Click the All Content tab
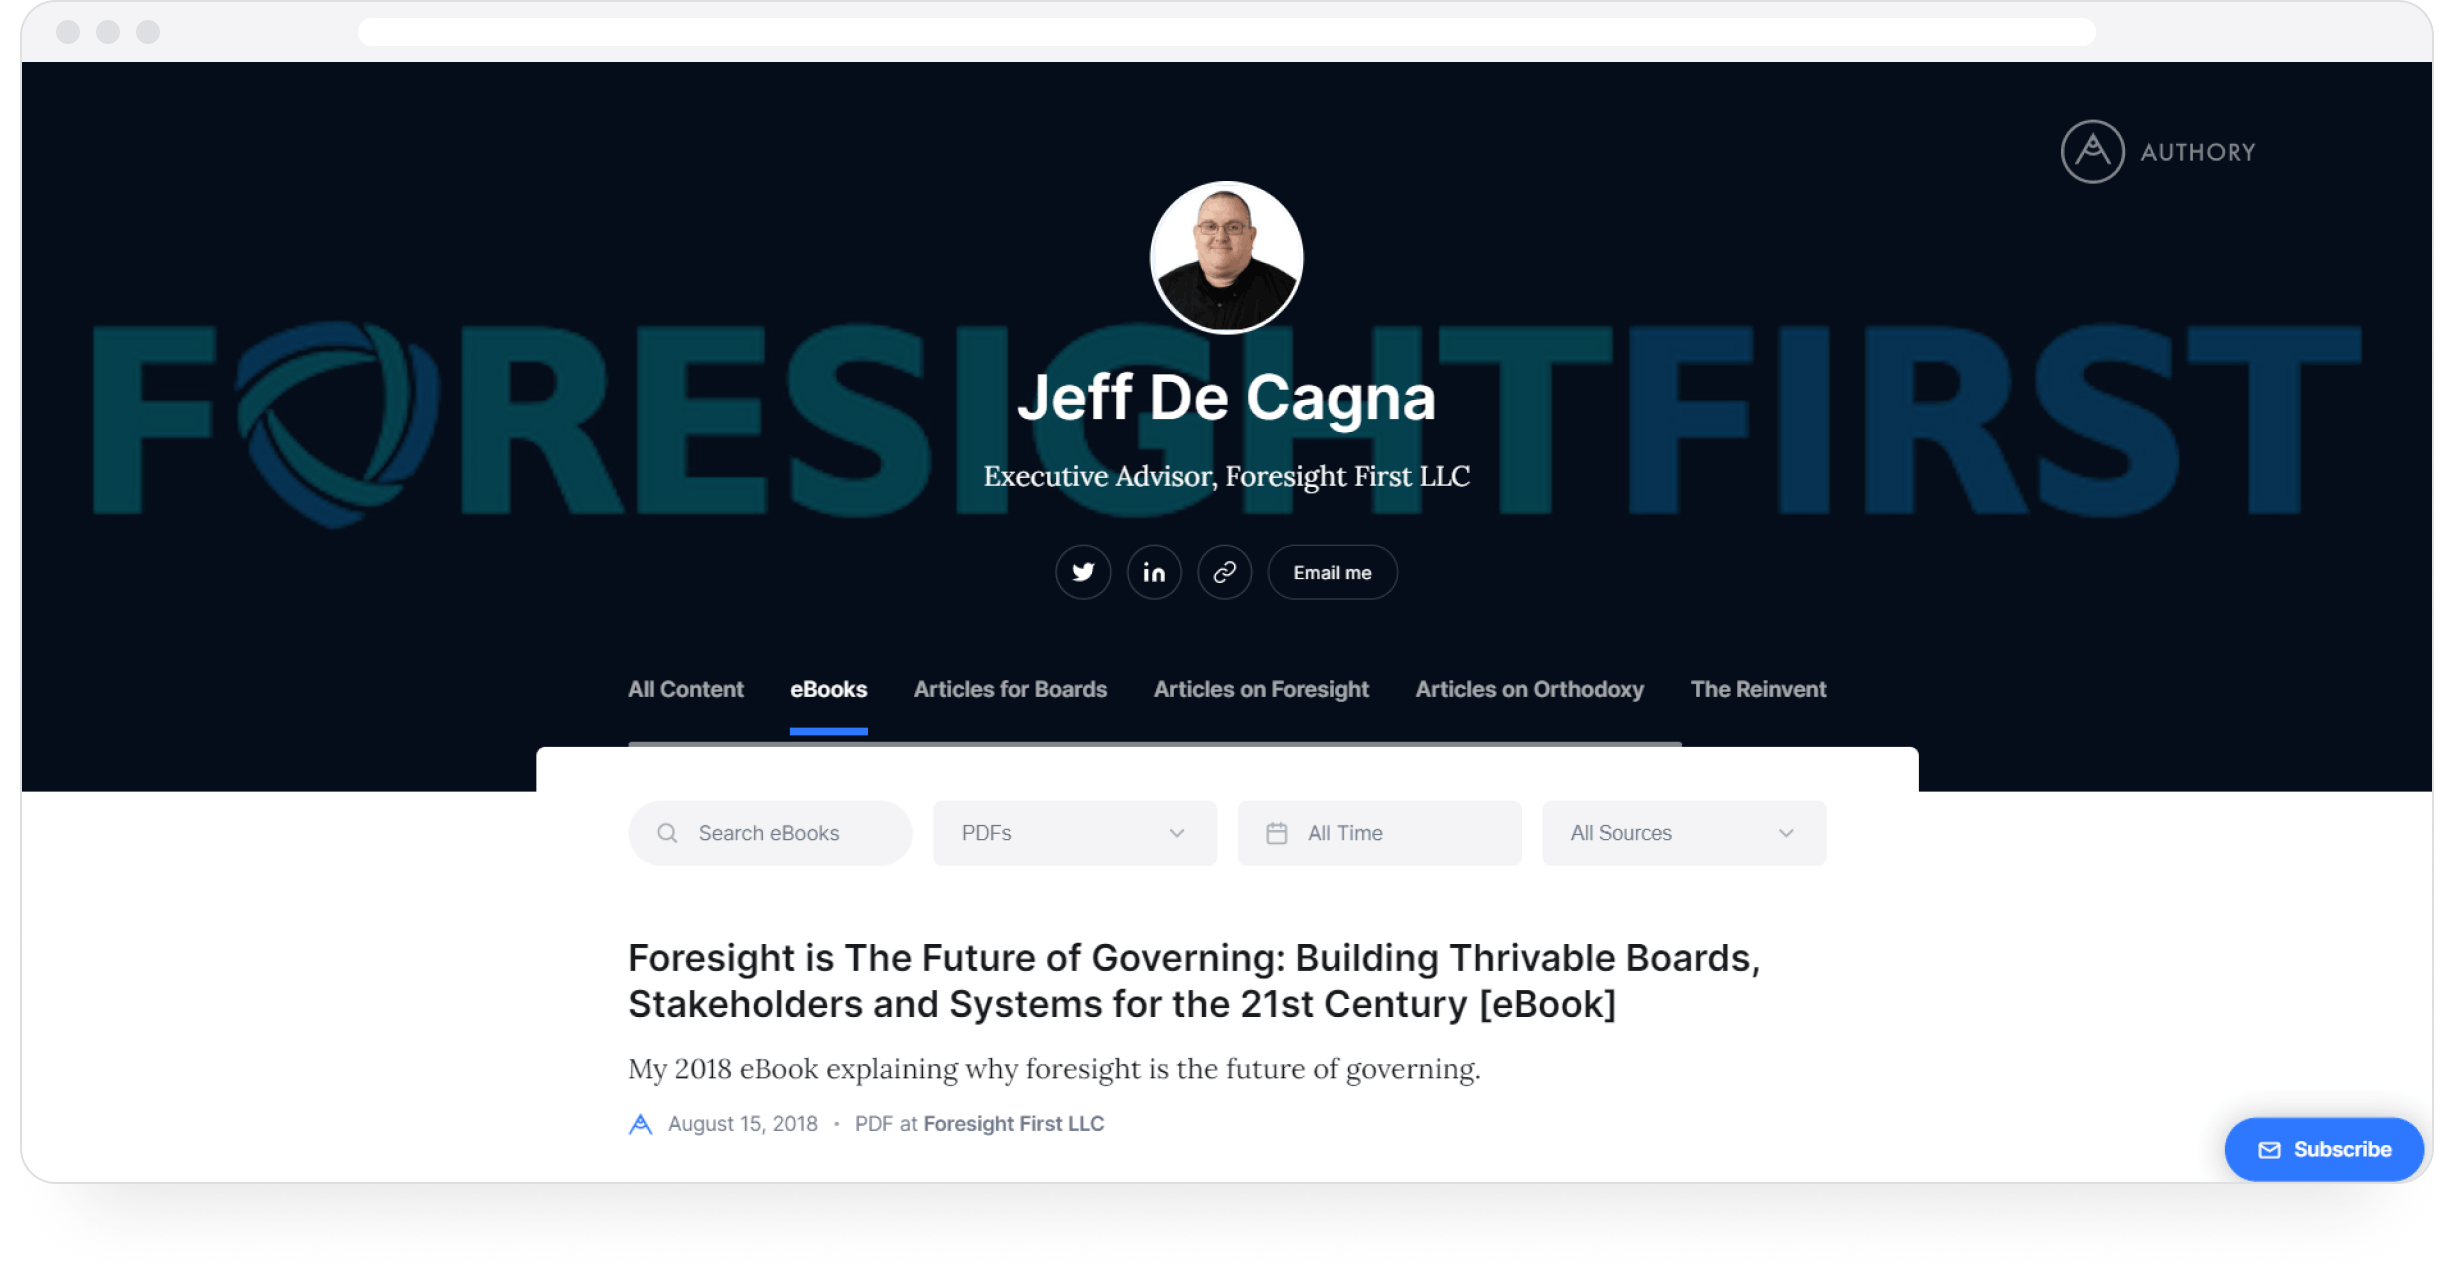Viewport: 2454px width, 1284px height. [683, 688]
